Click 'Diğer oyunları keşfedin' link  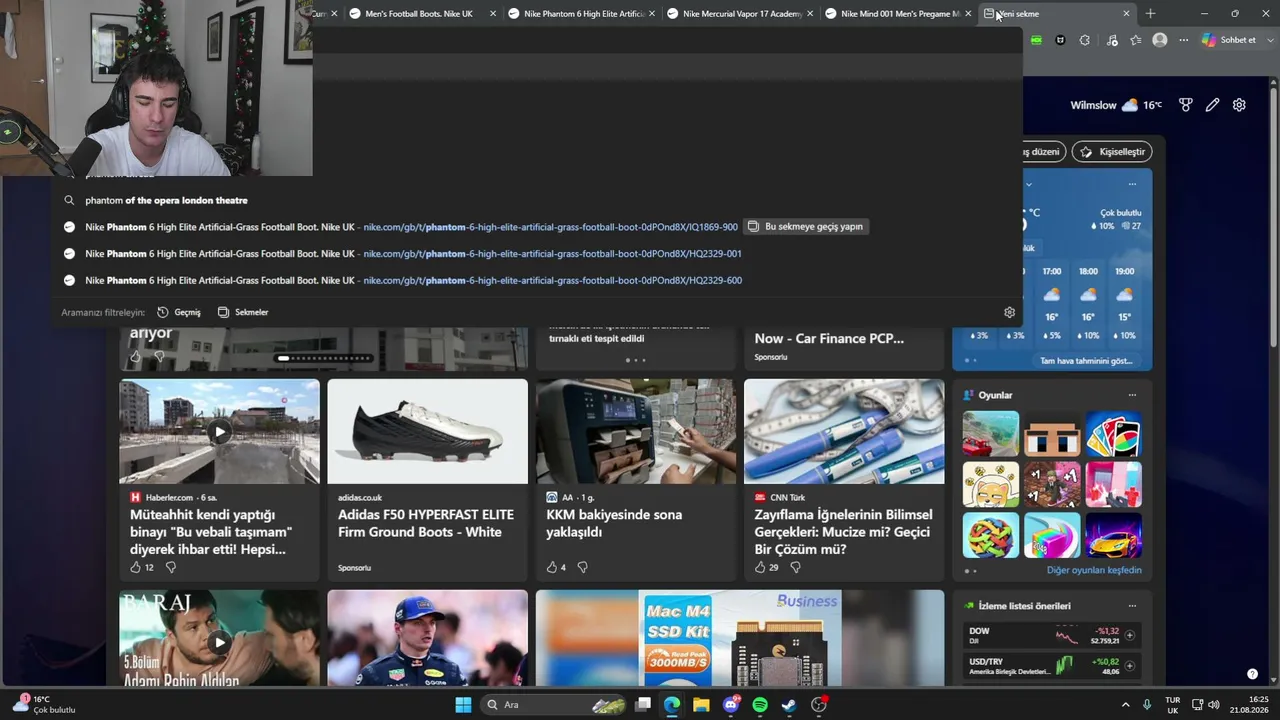point(1094,570)
